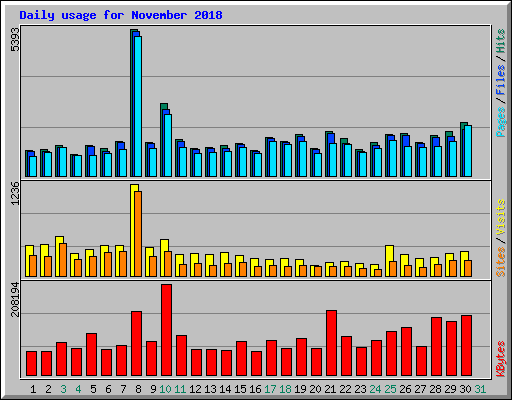512x400 pixels.
Task: Click the green 'Hits' legend label
Action: click(501, 41)
